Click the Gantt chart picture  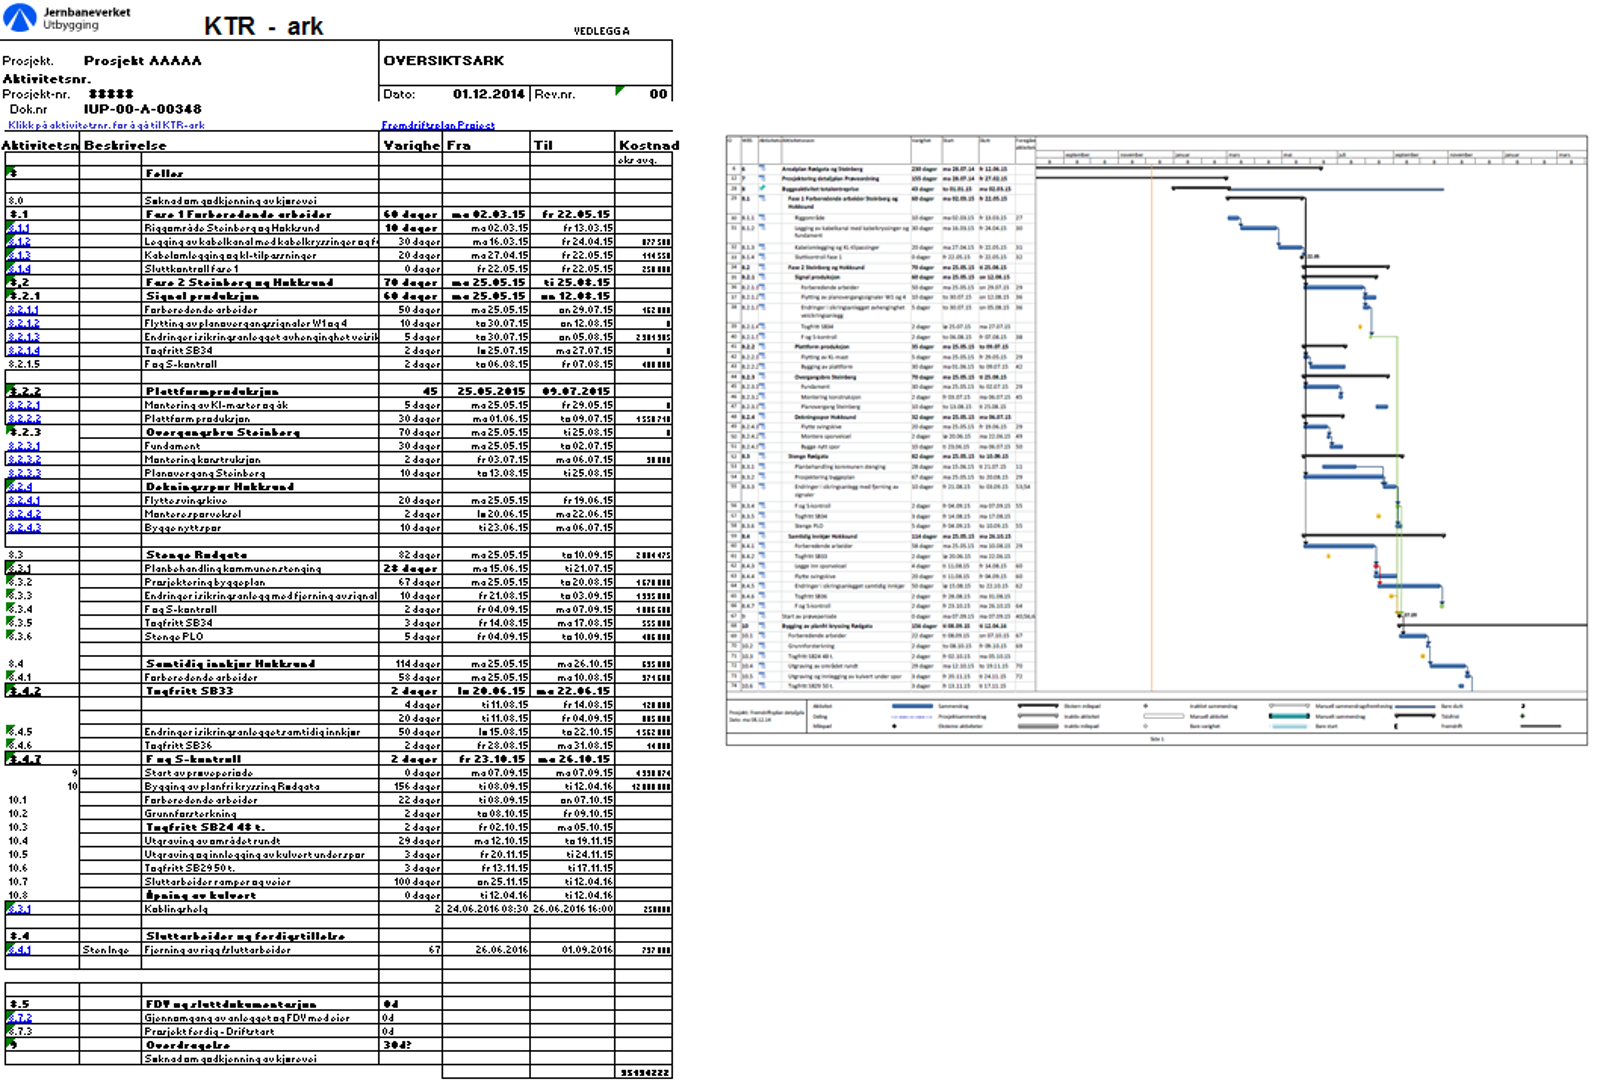(1156, 440)
